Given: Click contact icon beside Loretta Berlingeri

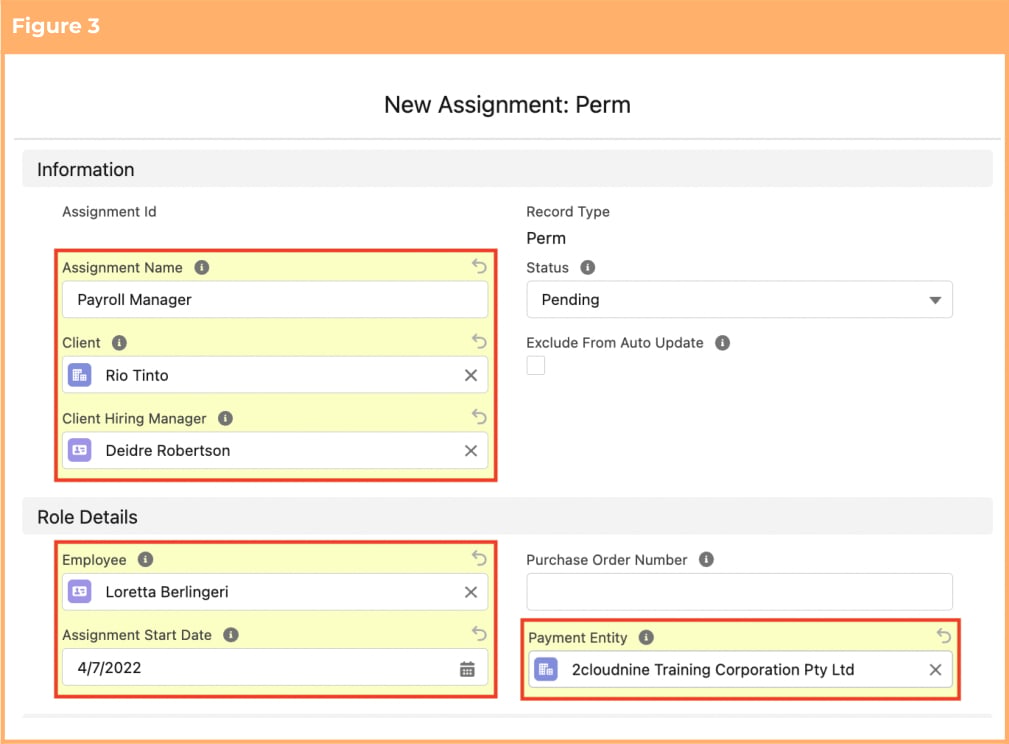Looking at the screenshot, I should [x=80, y=591].
